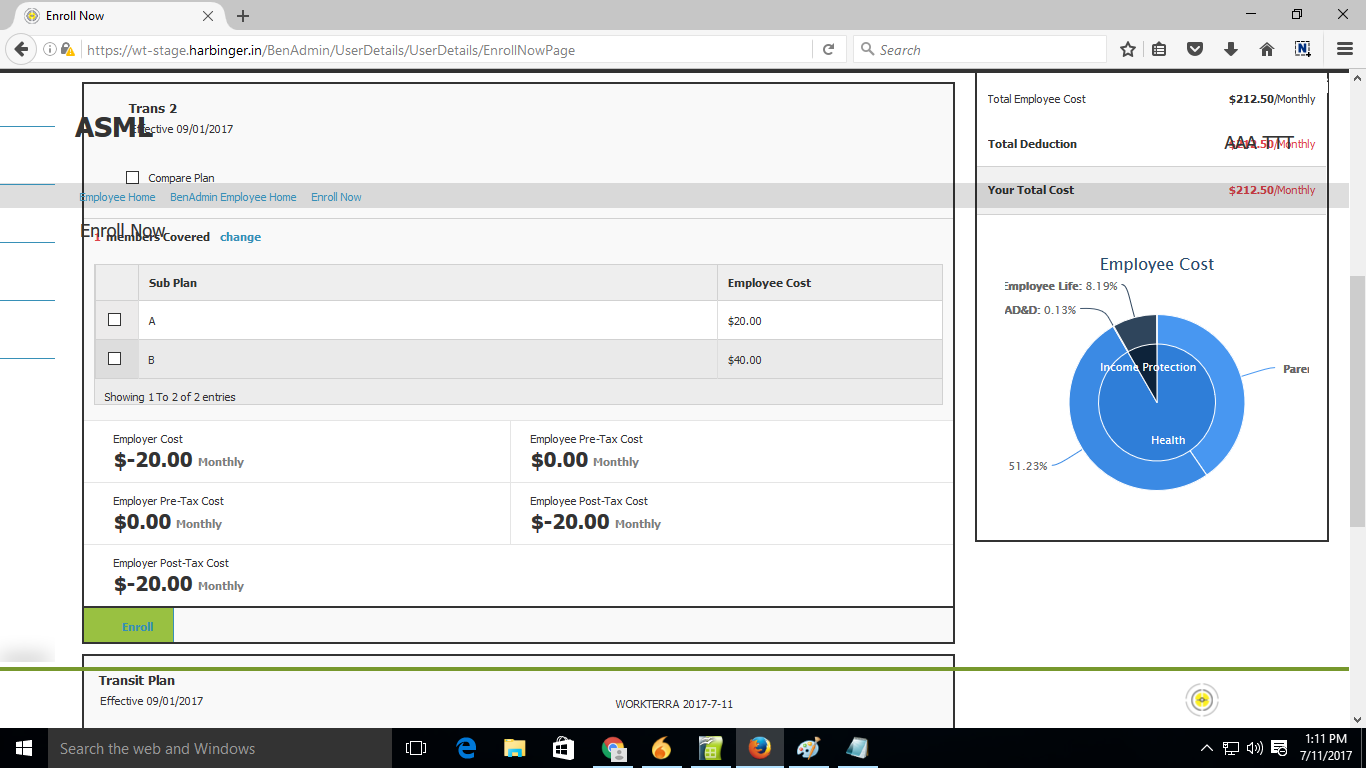Click the back arrow button
The height and width of the screenshot is (768, 1366).
tap(22, 50)
